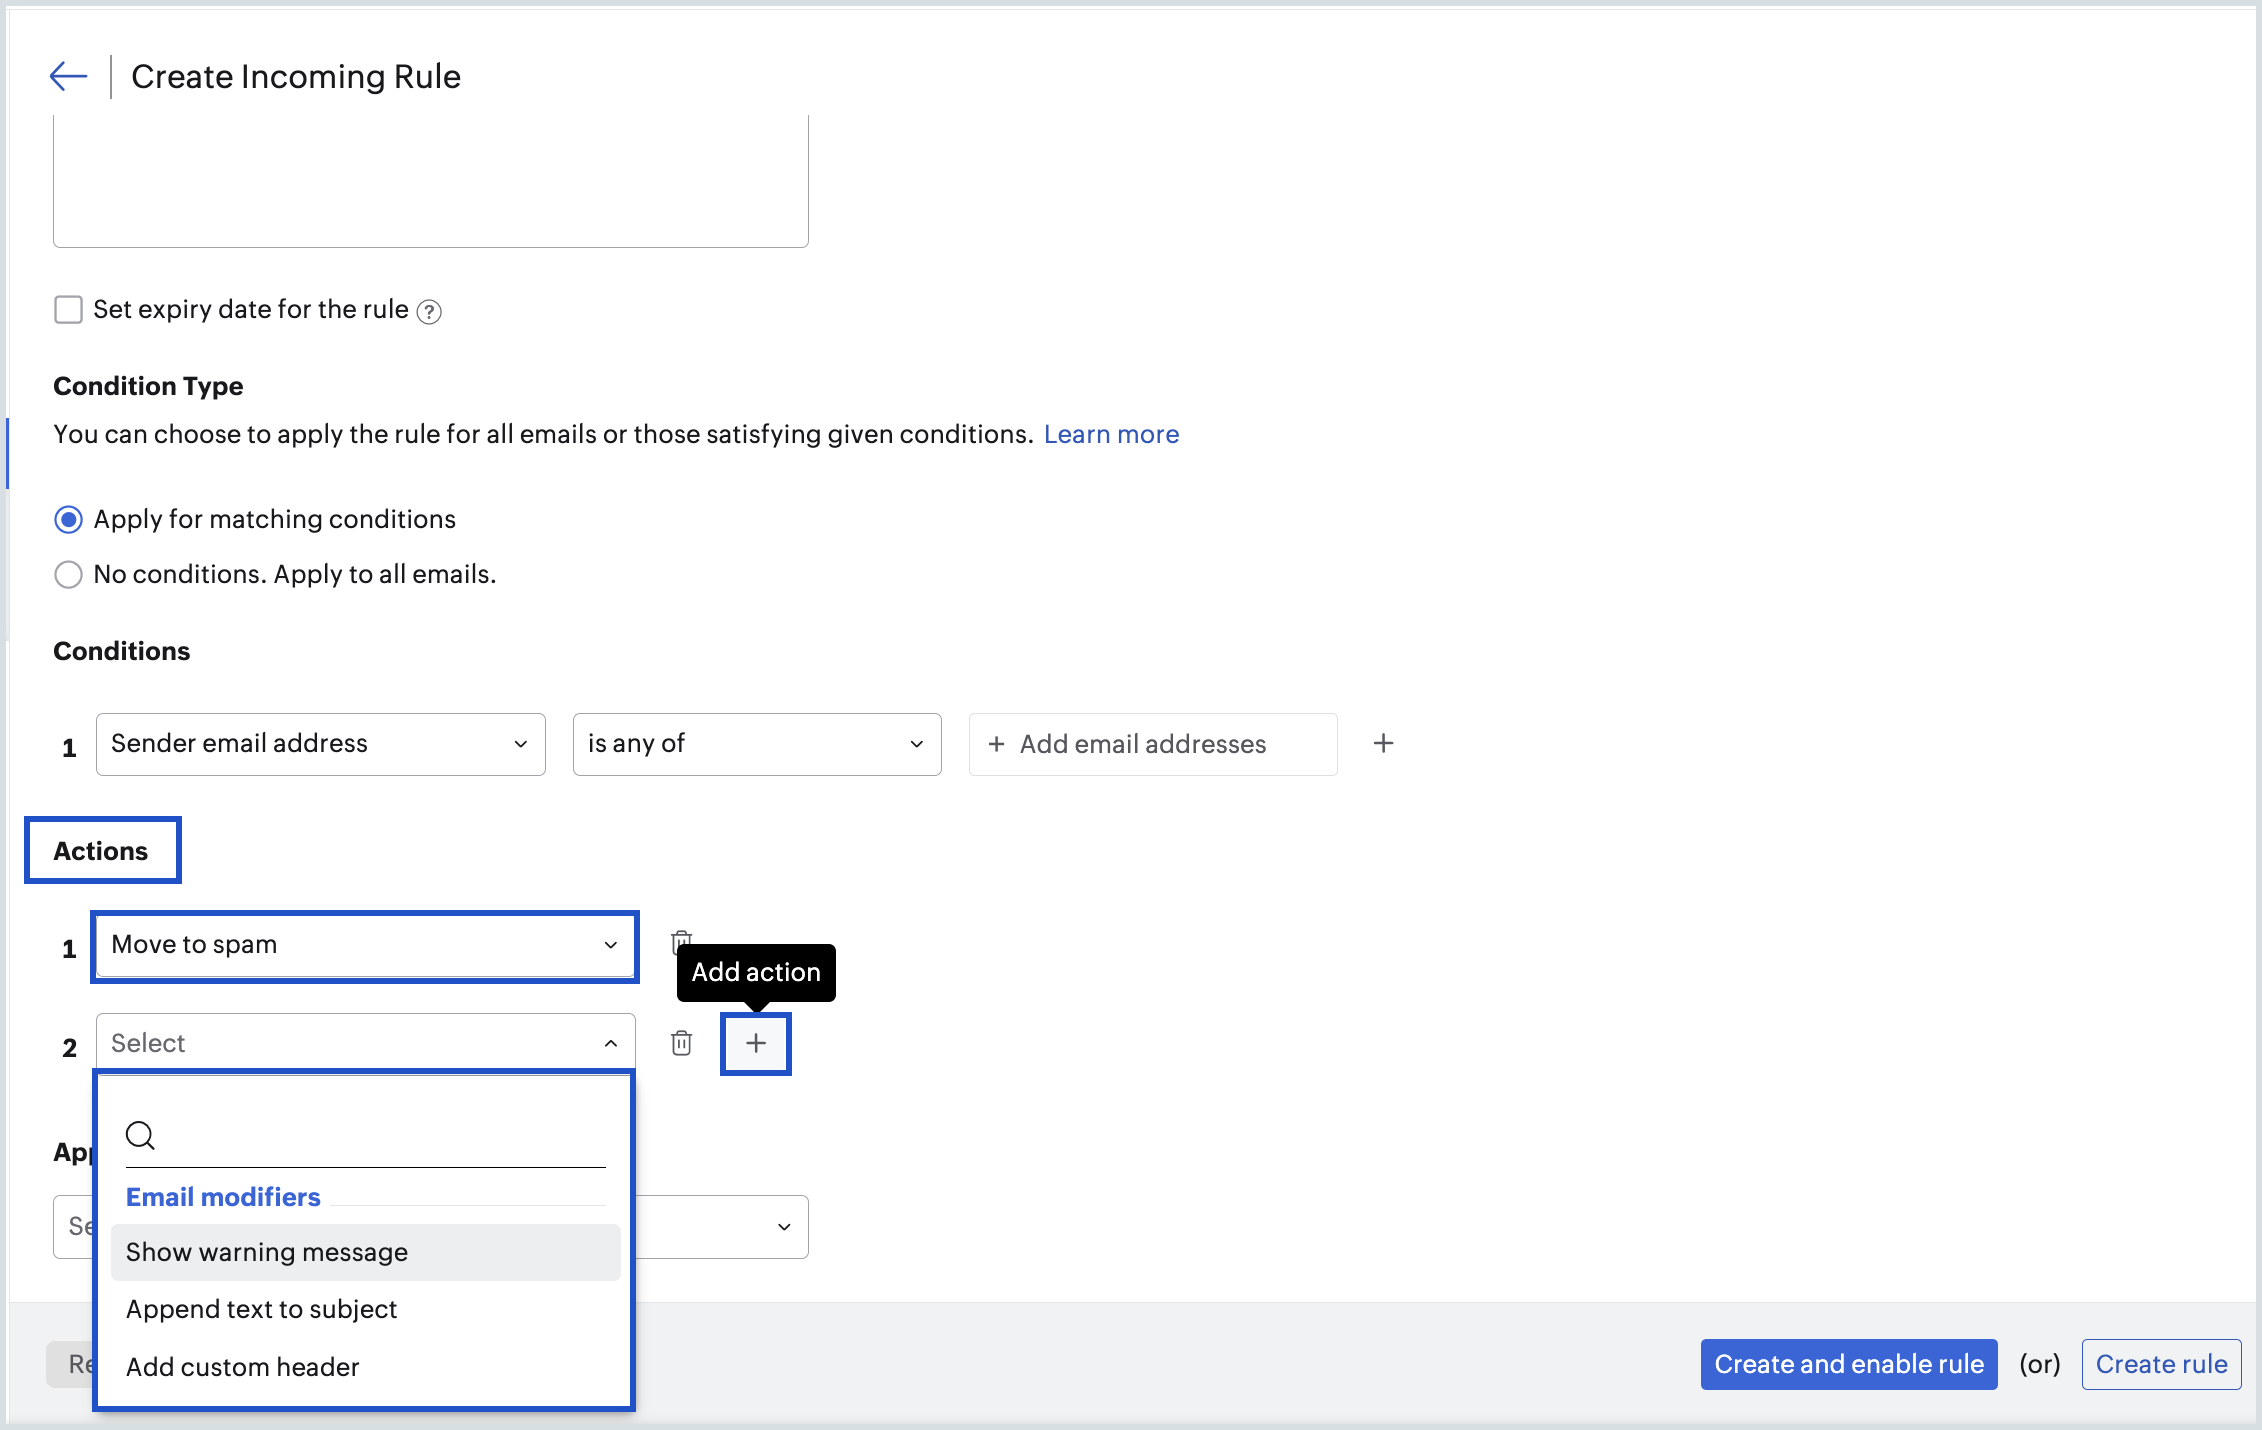Viewport: 2262px width, 1430px height.
Task: Click the expiry date help question icon
Action: (429, 312)
